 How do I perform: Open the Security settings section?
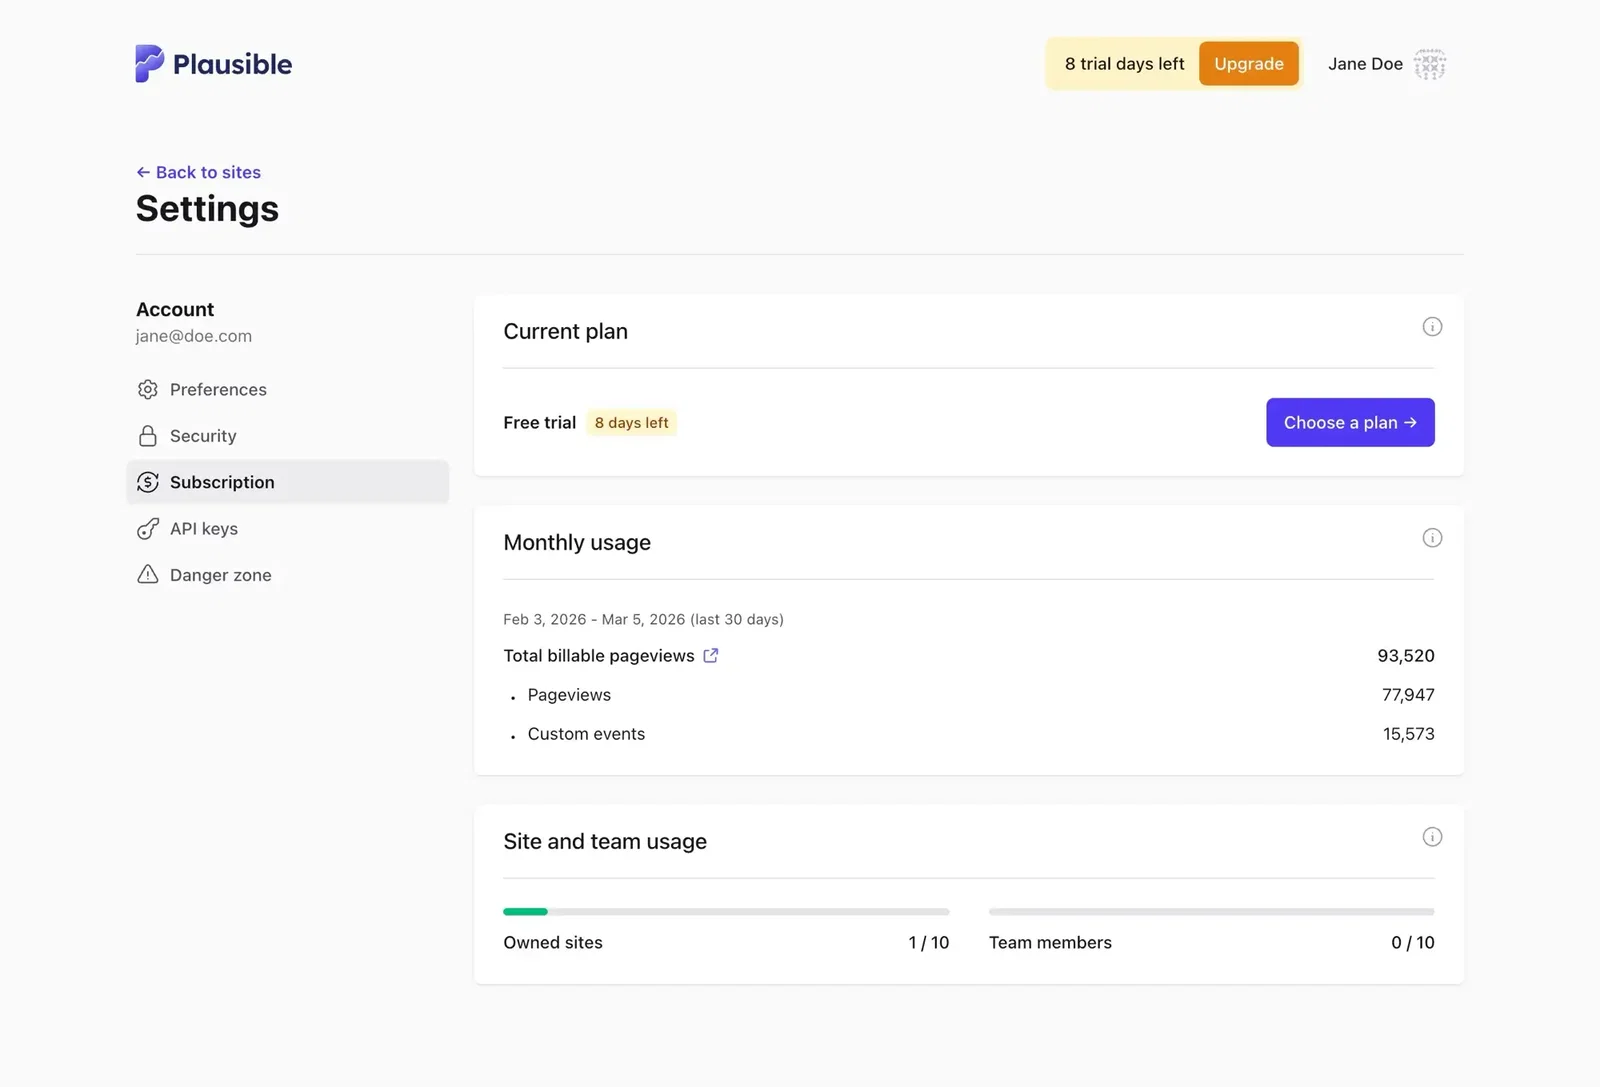click(x=203, y=435)
